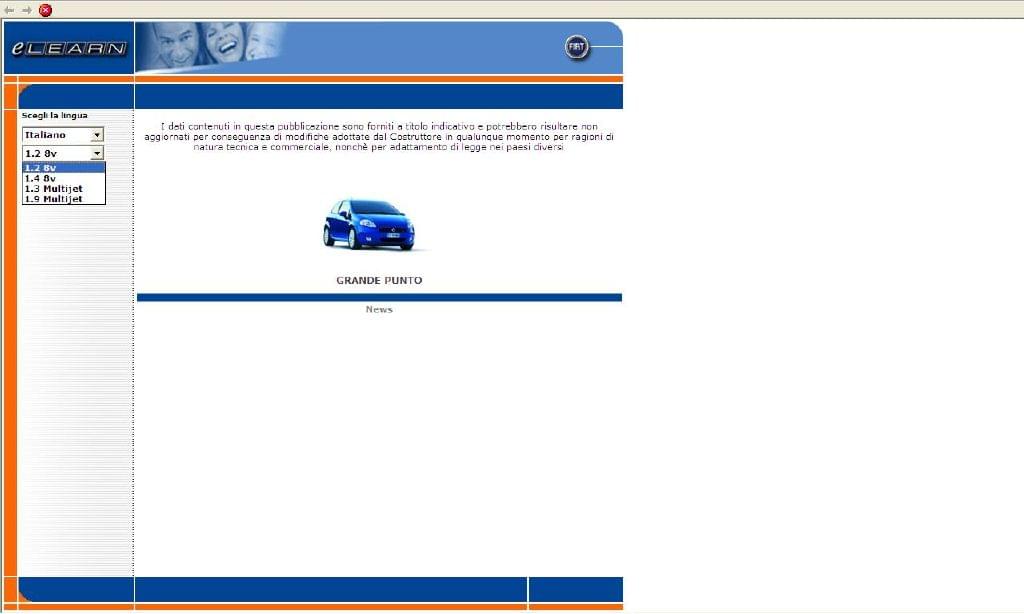Choose the 1.4 8v engine option

pyautogui.click(x=63, y=178)
